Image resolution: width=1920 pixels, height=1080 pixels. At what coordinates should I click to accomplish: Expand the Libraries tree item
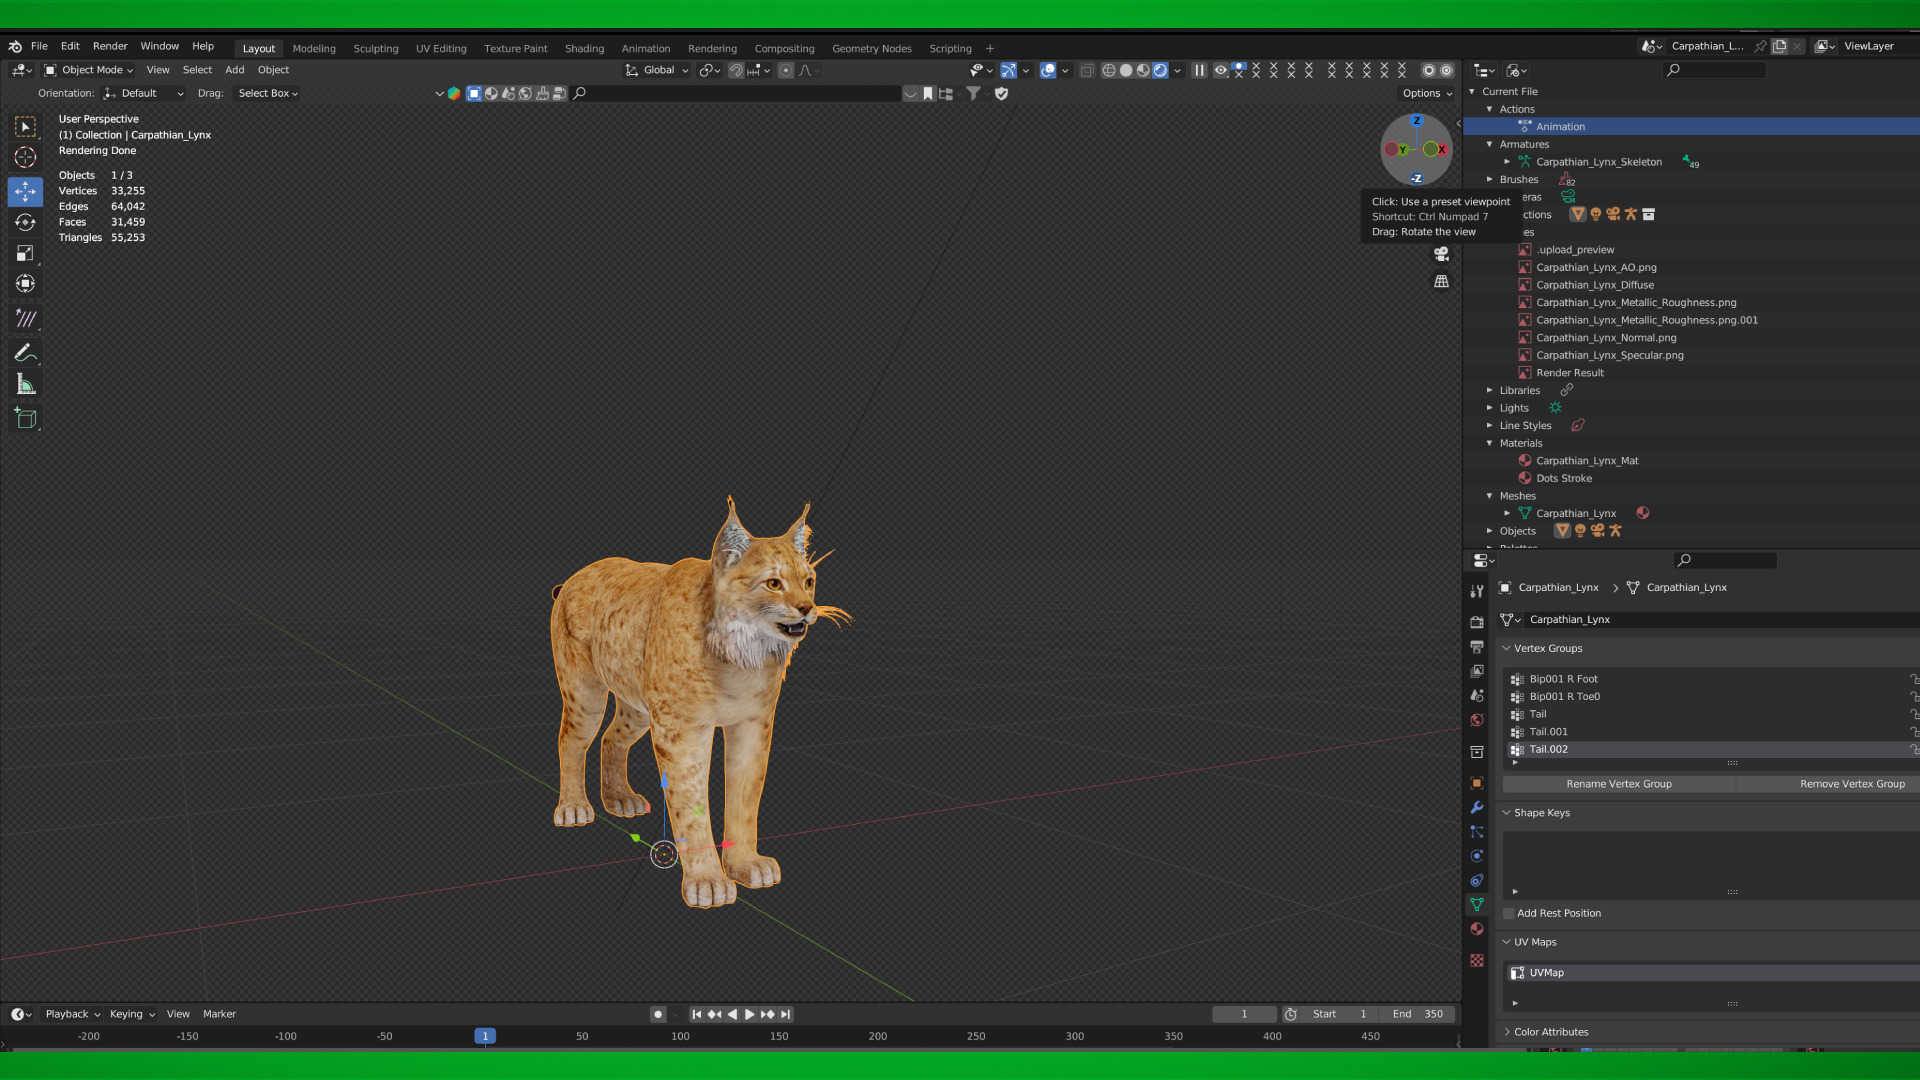(x=1489, y=391)
